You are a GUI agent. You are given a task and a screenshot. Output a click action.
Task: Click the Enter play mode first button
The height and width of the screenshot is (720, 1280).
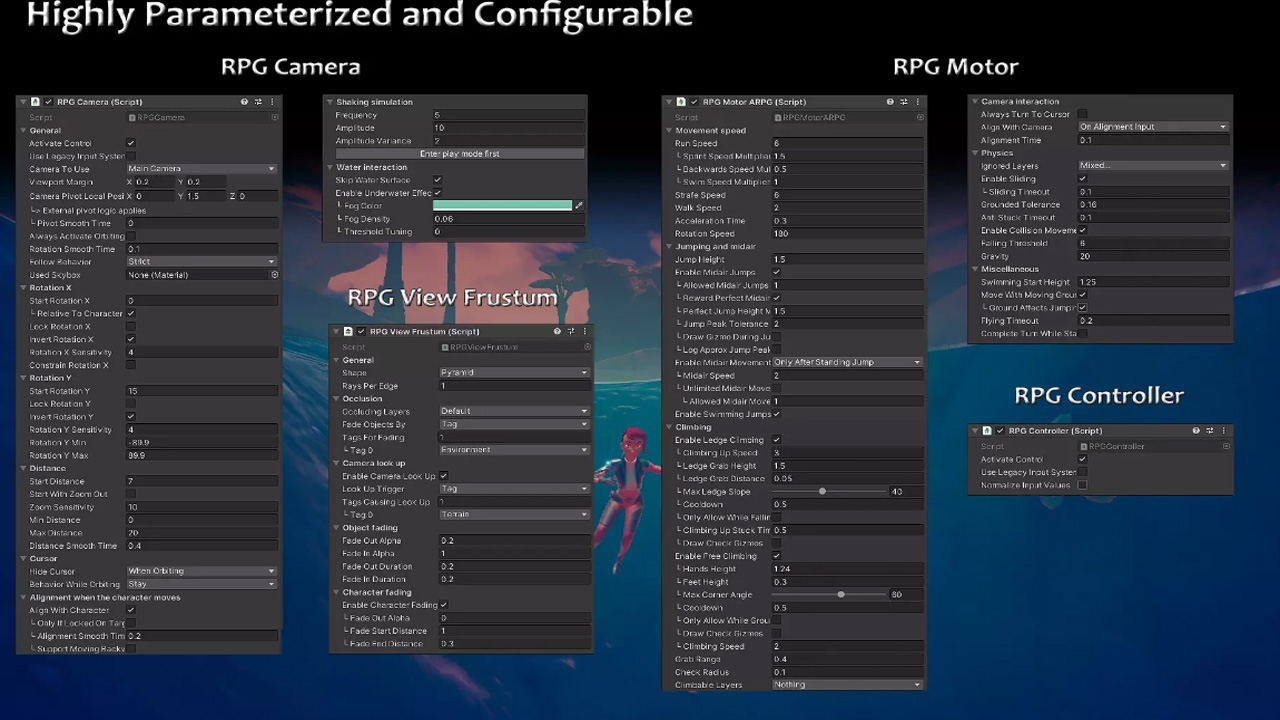click(x=459, y=154)
